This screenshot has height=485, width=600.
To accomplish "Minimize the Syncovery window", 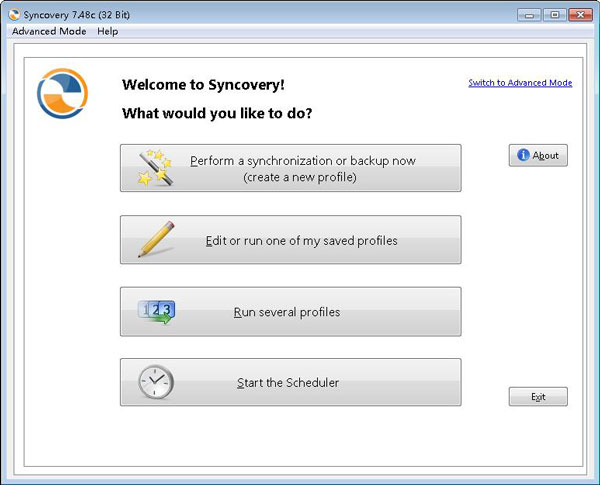I will point(531,14).
